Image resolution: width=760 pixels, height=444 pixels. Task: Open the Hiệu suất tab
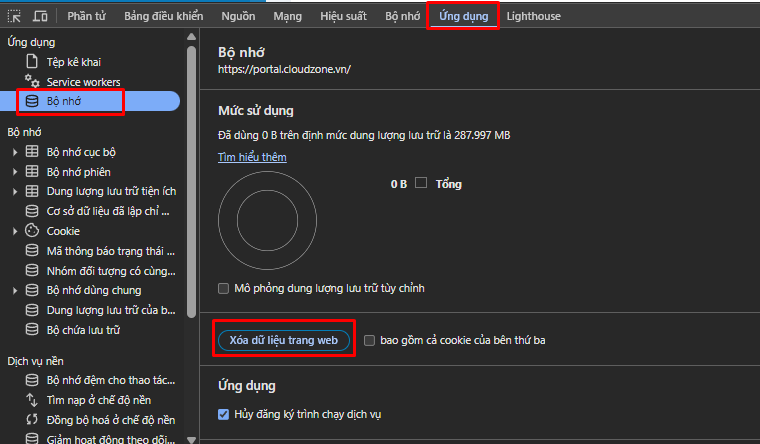pos(343,16)
